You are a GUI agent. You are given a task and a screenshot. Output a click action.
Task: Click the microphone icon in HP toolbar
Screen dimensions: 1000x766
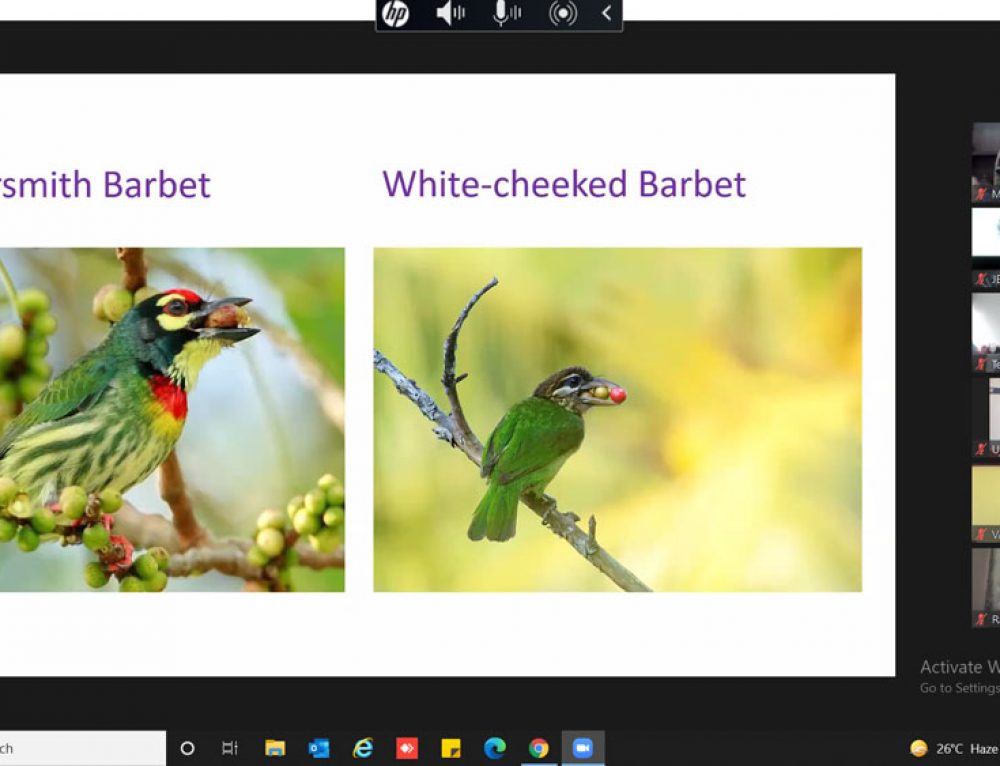[x=507, y=13]
